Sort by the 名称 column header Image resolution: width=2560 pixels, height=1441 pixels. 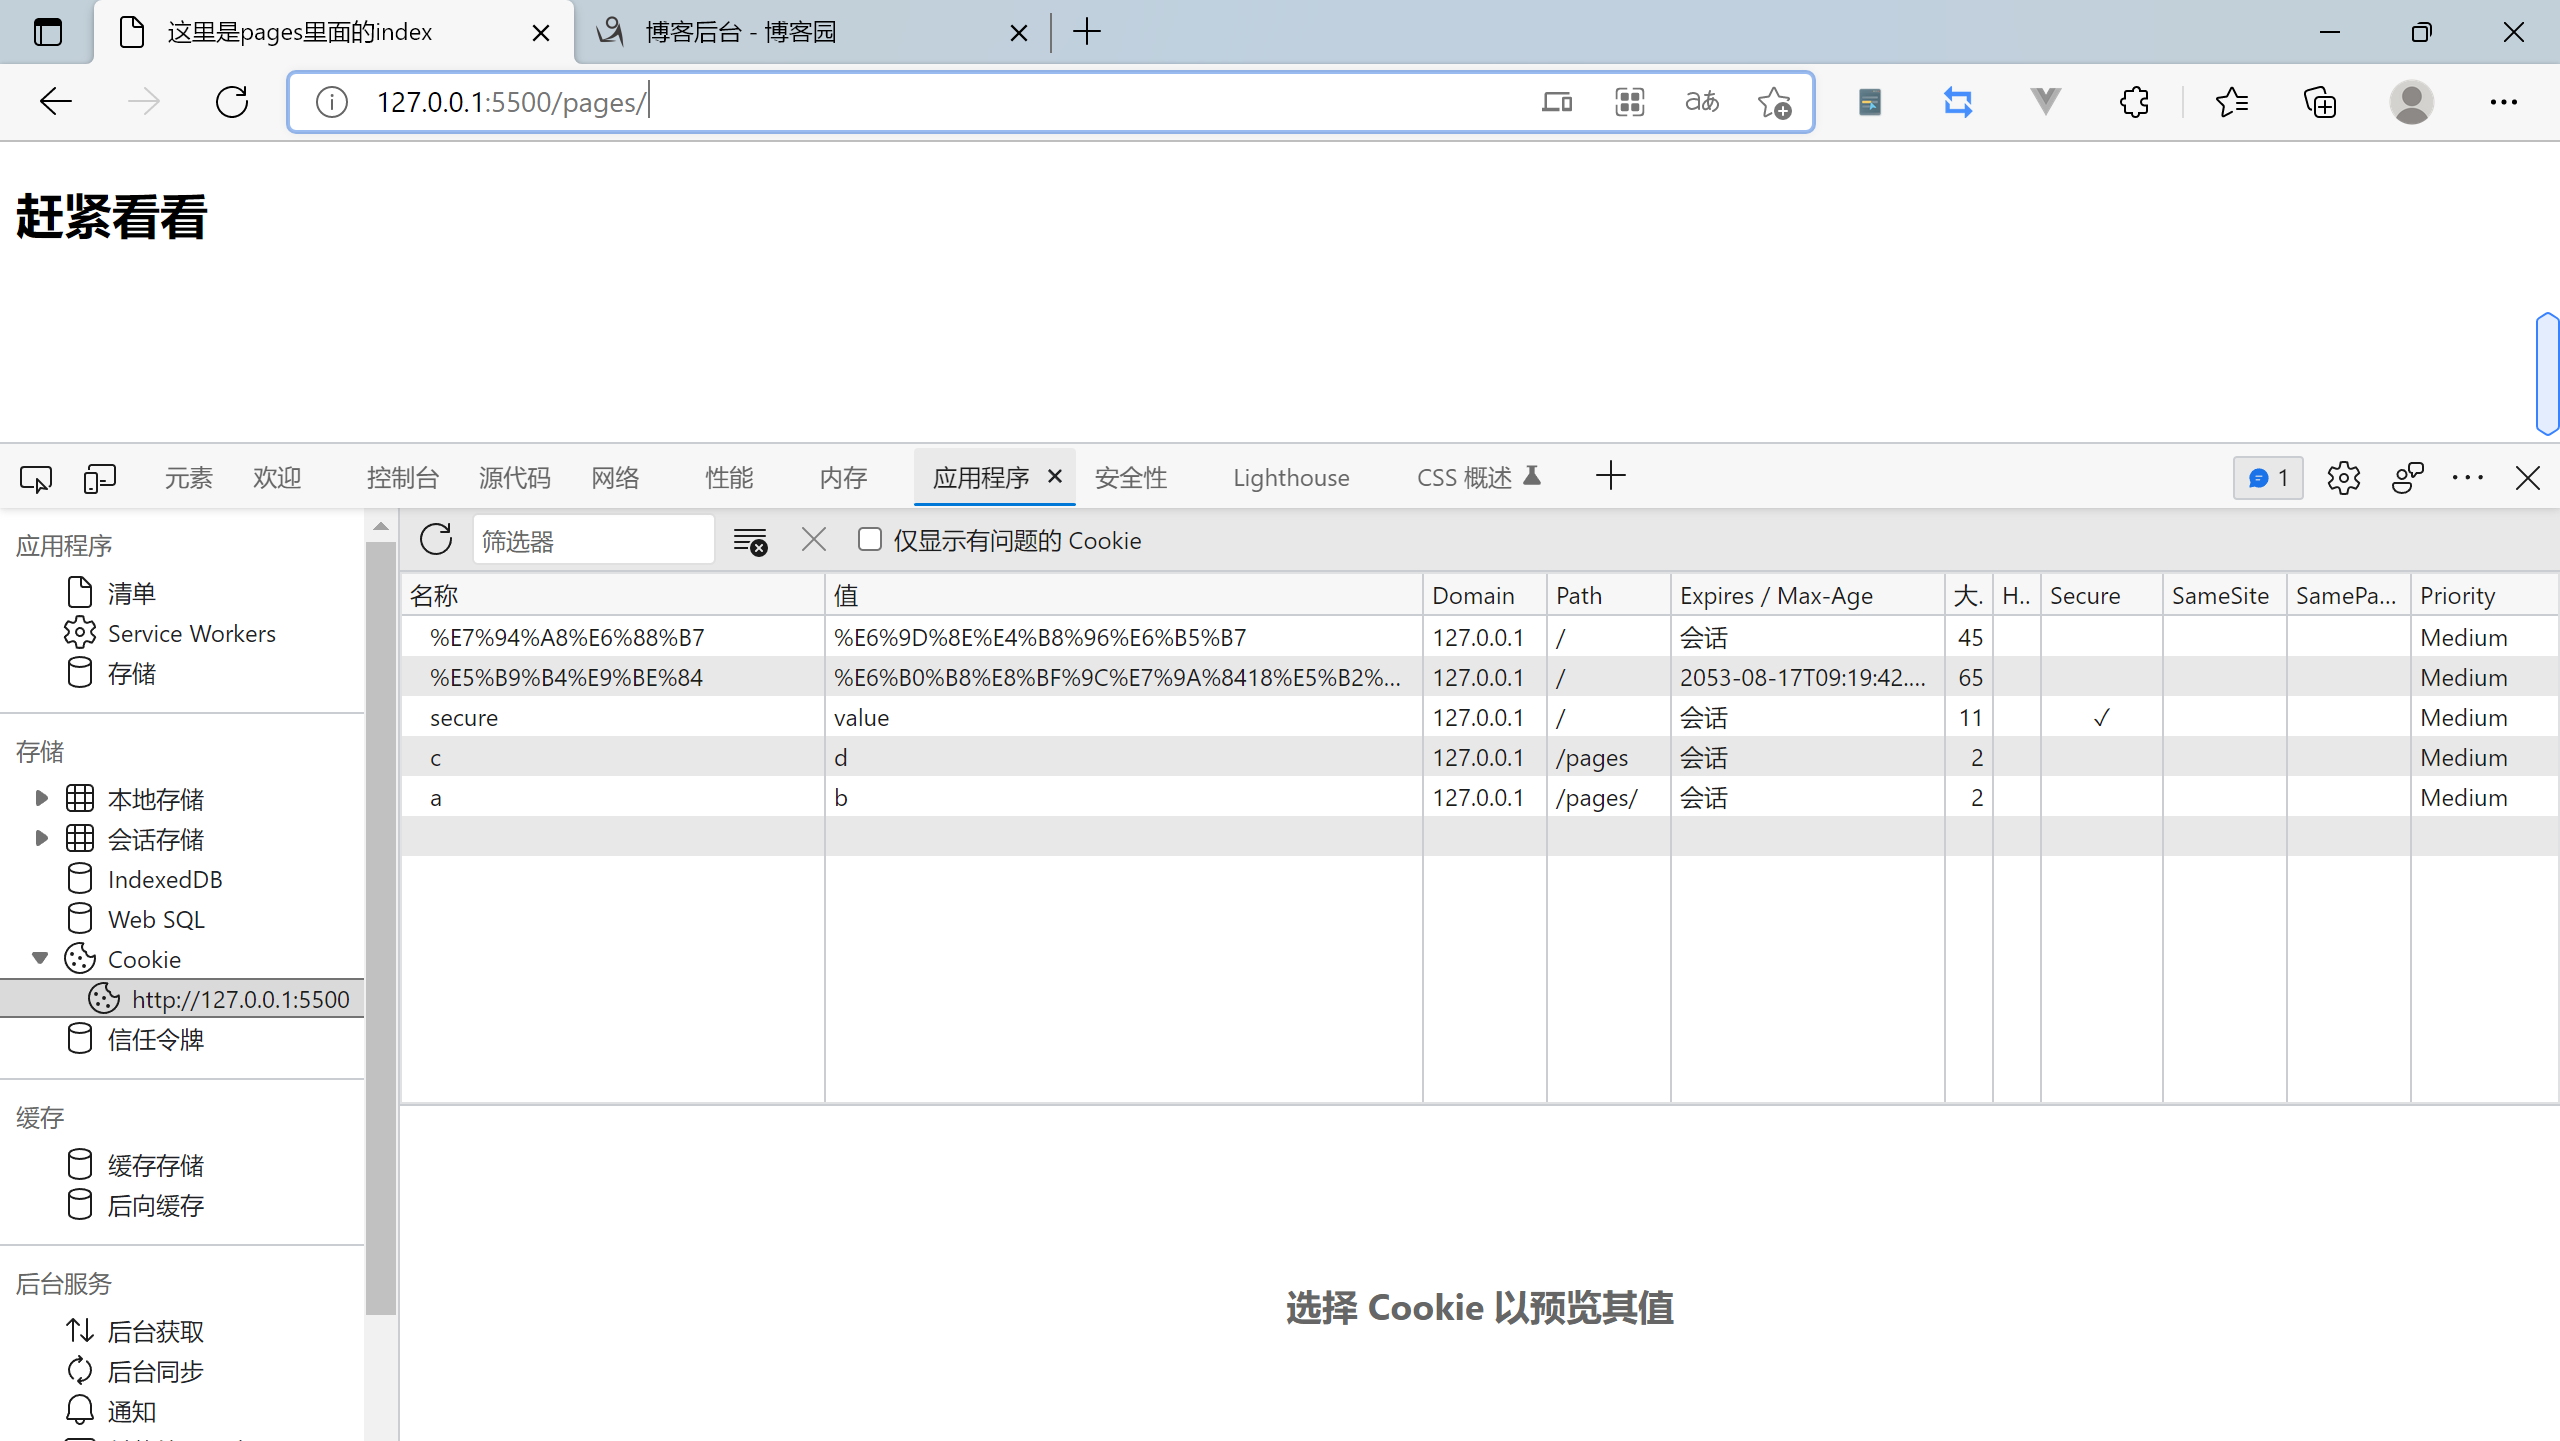coord(613,595)
